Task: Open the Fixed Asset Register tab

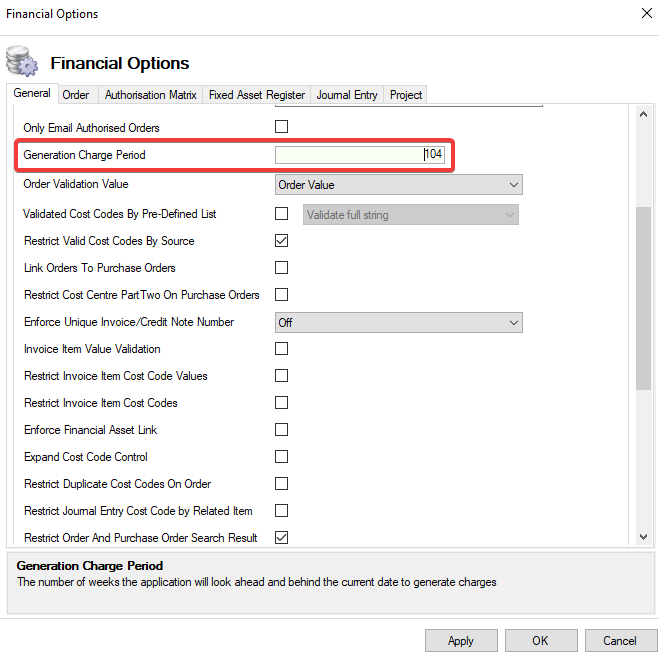Action: pos(257,95)
